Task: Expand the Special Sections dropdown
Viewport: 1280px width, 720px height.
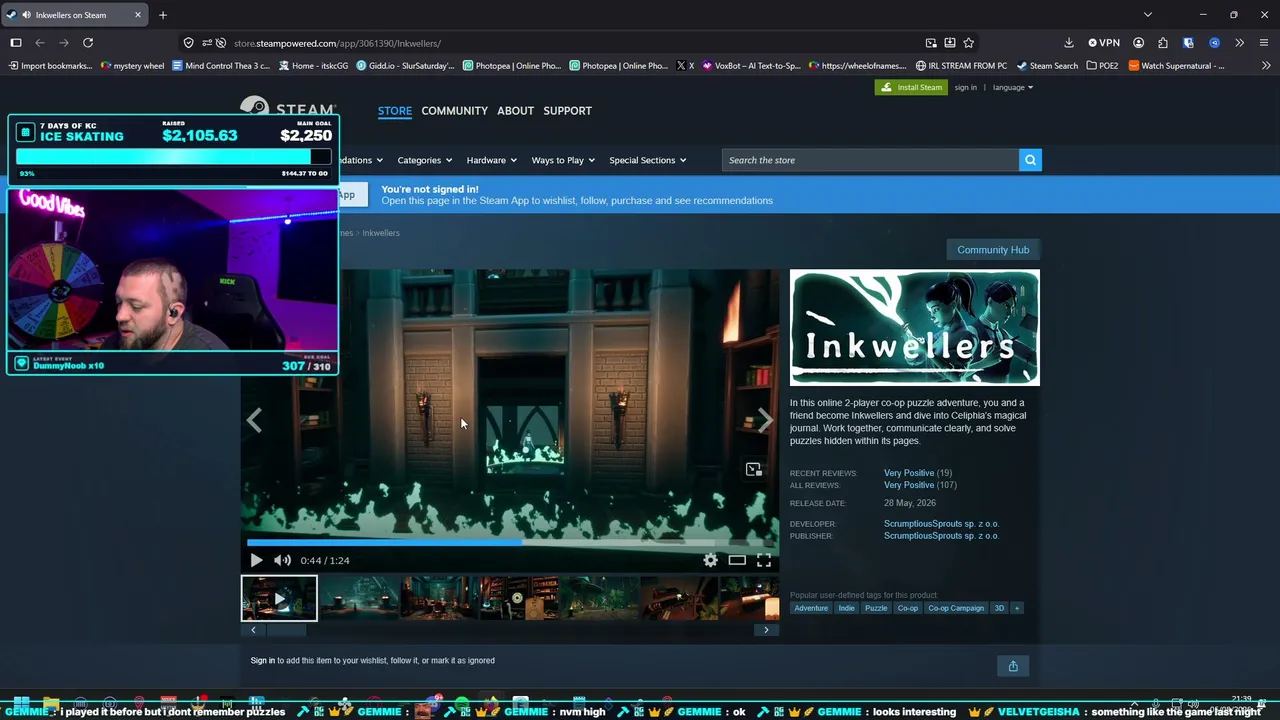Action: [x=648, y=160]
